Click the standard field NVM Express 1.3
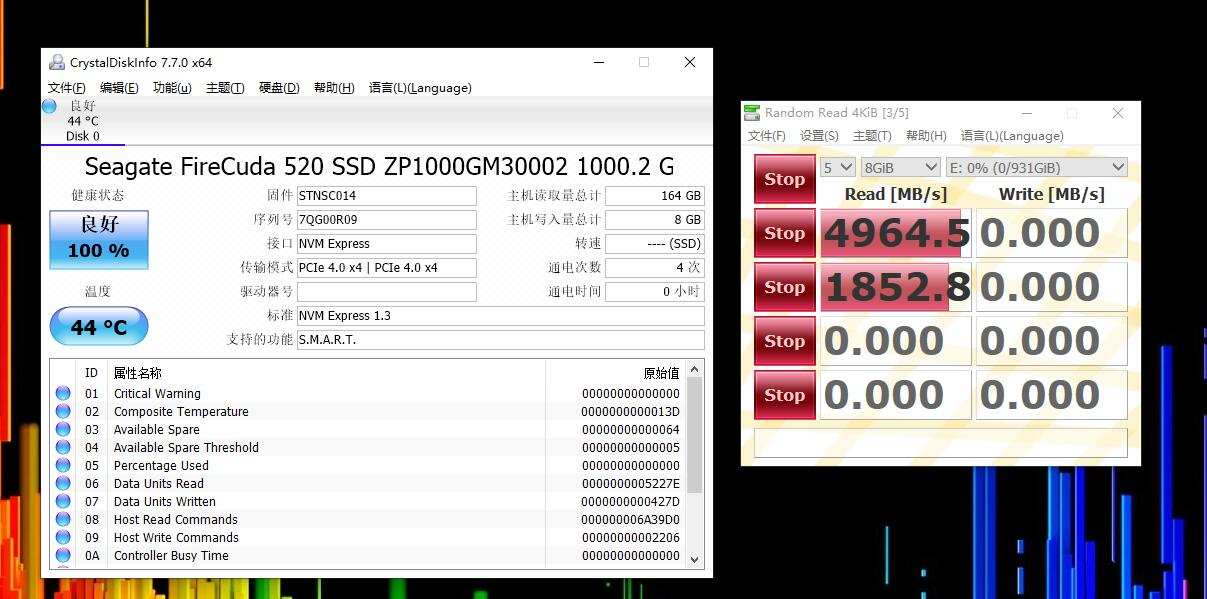Image resolution: width=1207 pixels, height=599 pixels. coord(501,316)
